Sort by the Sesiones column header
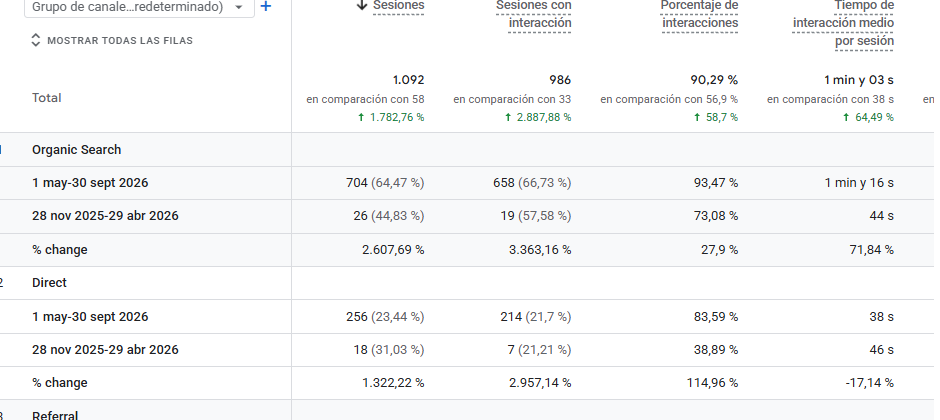Viewport: 940px width, 420px height. click(398, 6)
